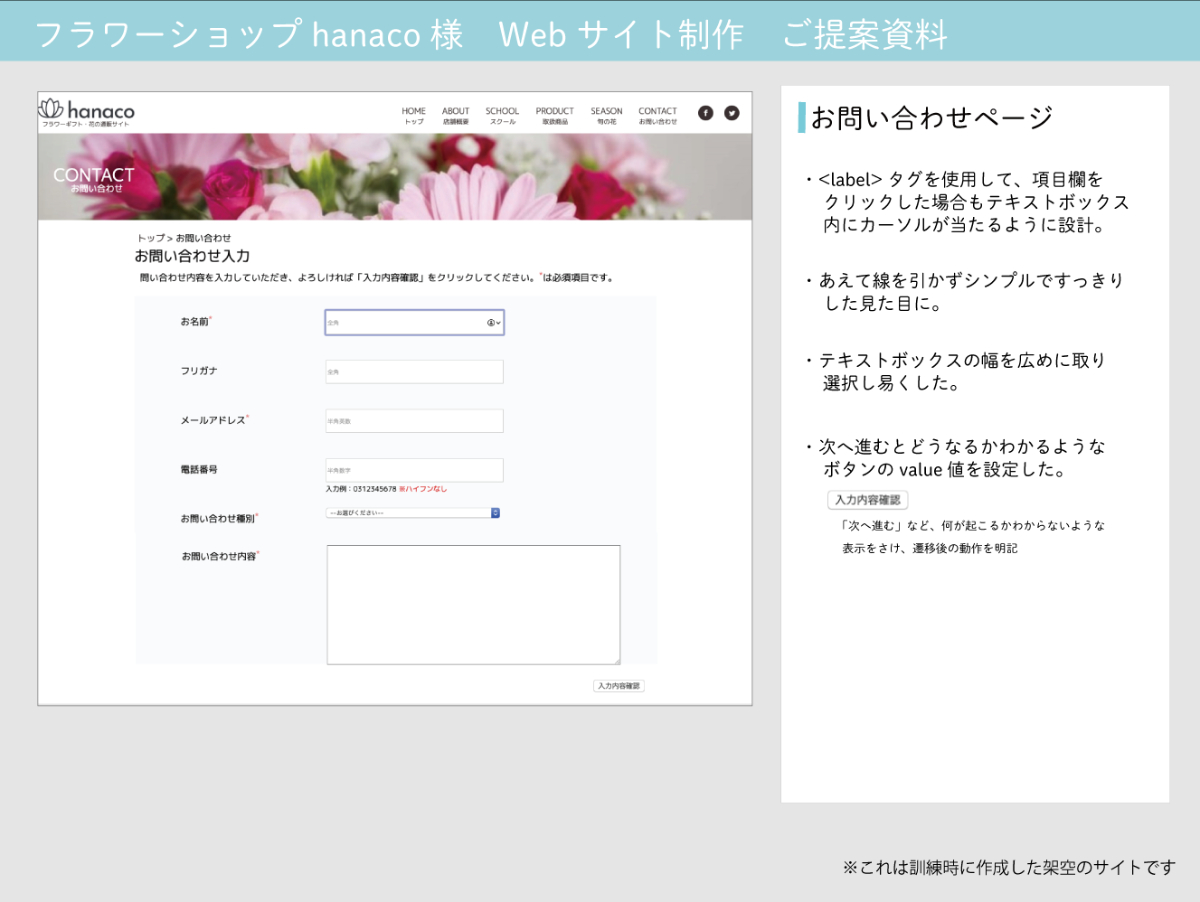This screenshot has height=902, width=1200.
Task: Click the 入力内容確認 submit button below the form
Action: pos(619,686)
